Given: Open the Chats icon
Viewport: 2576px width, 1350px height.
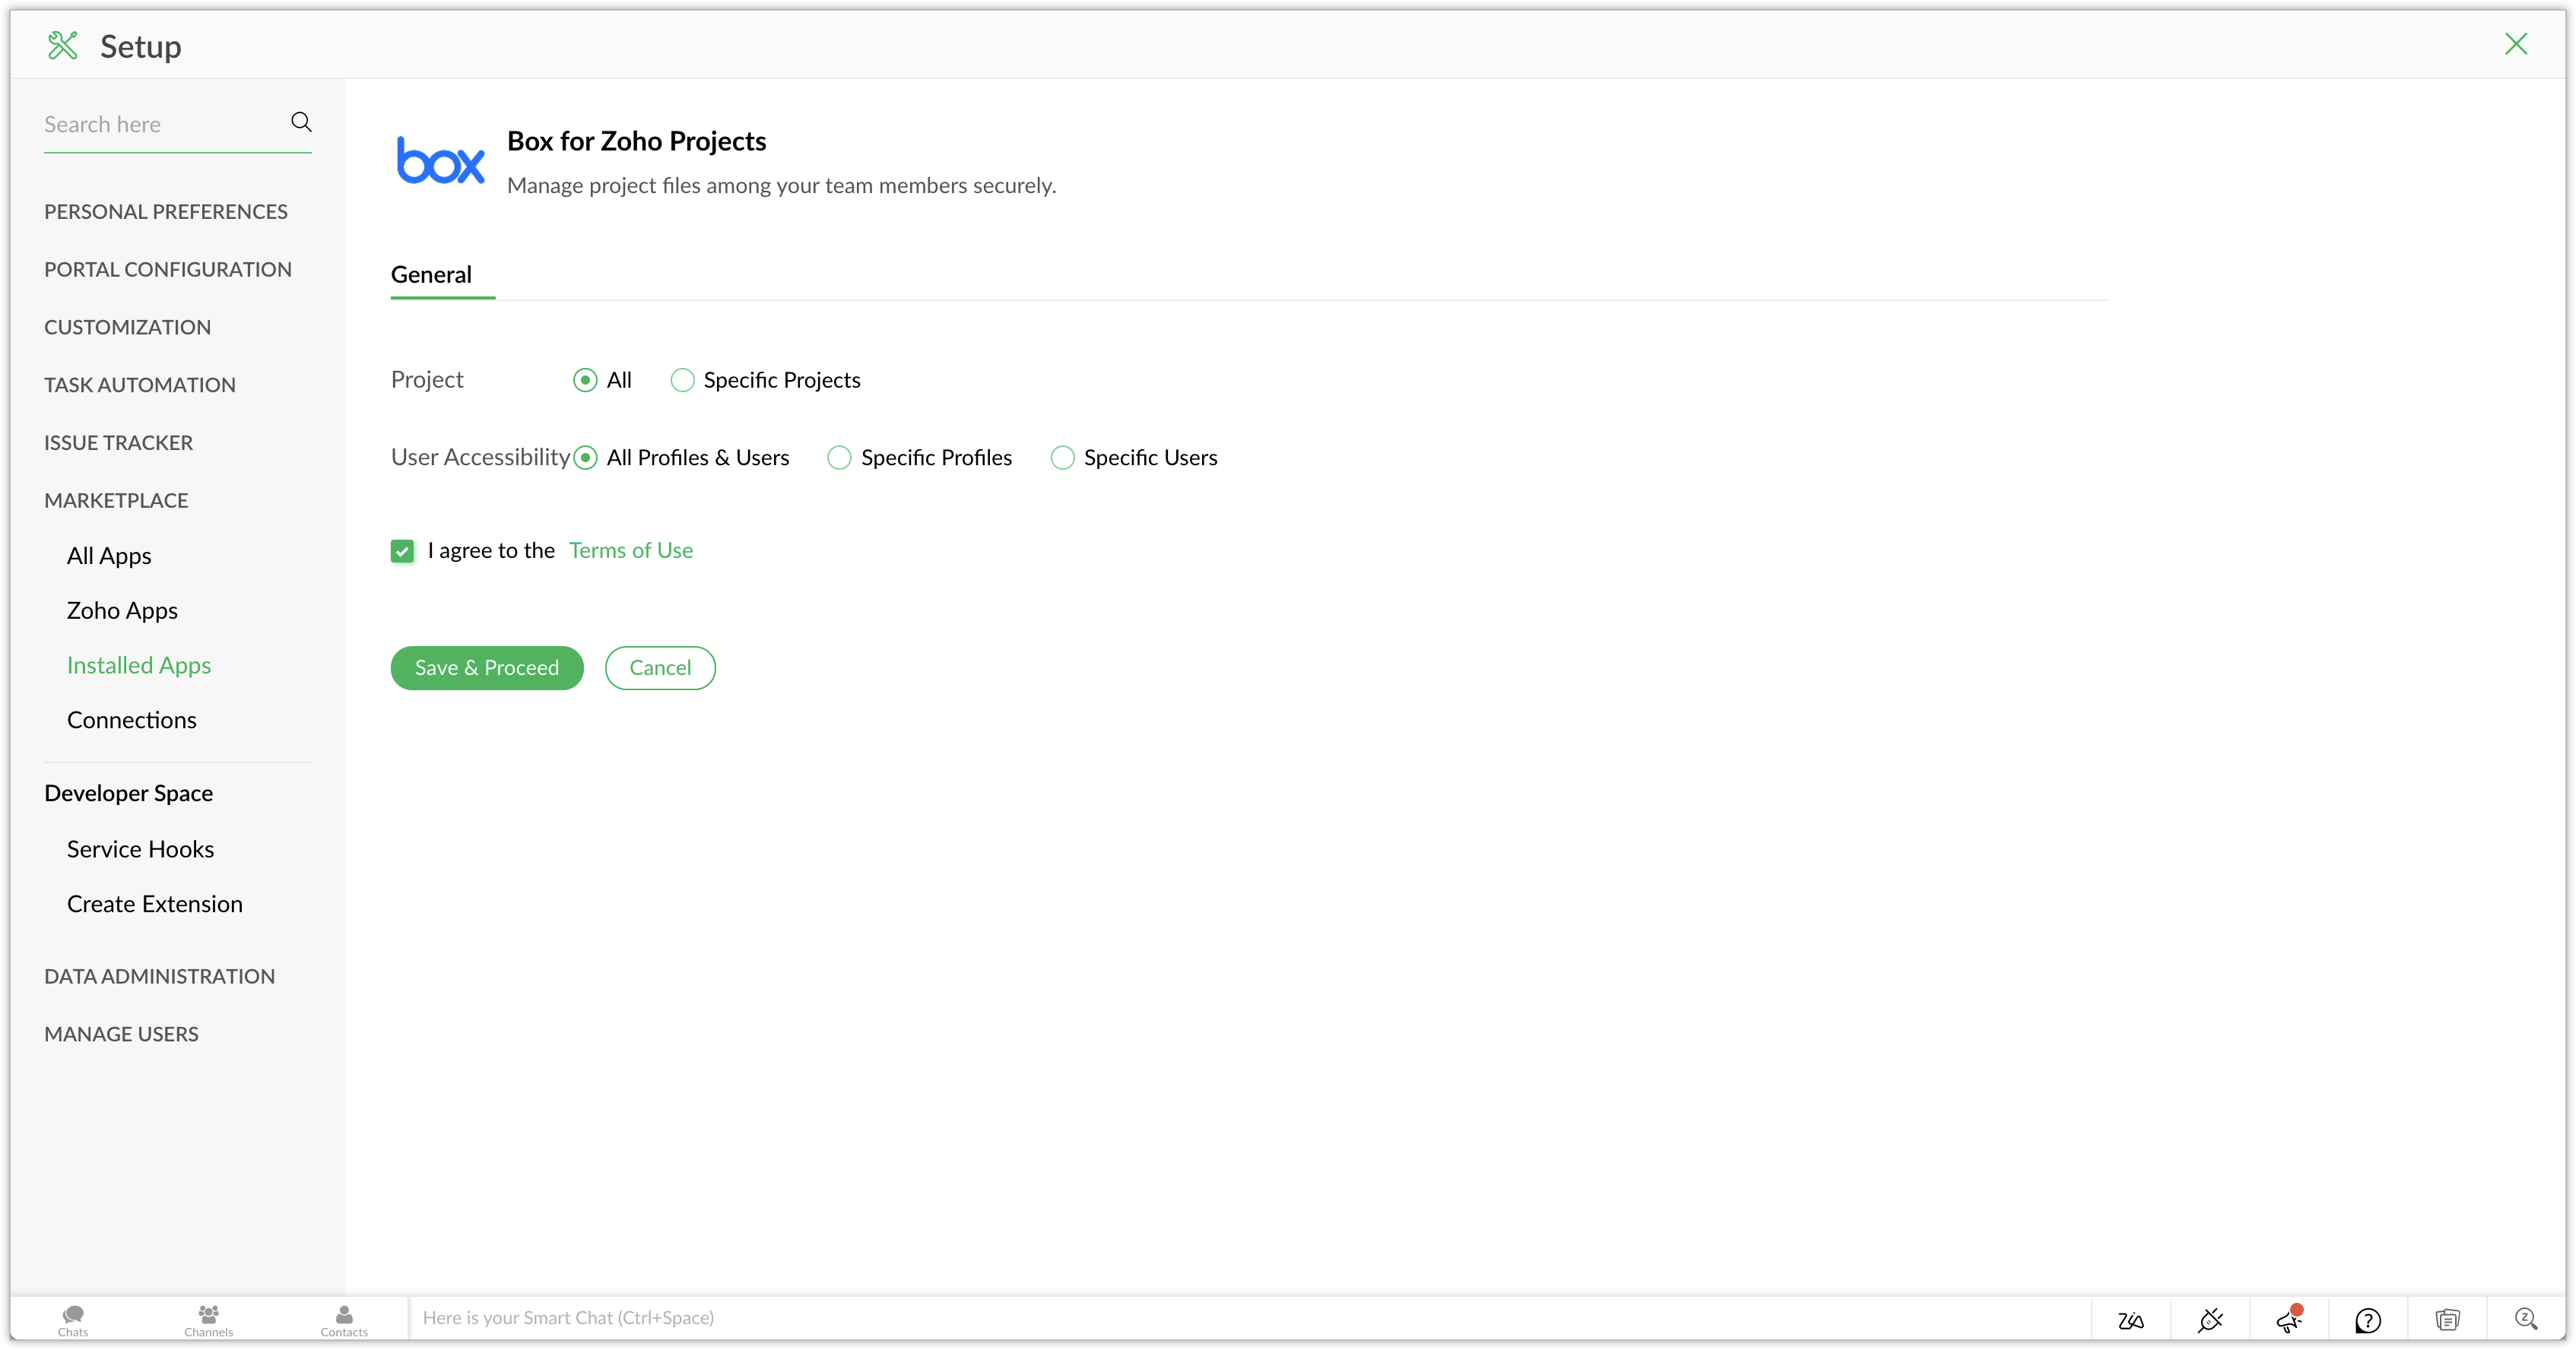Looking at the screenshot, I should 73,1319.
